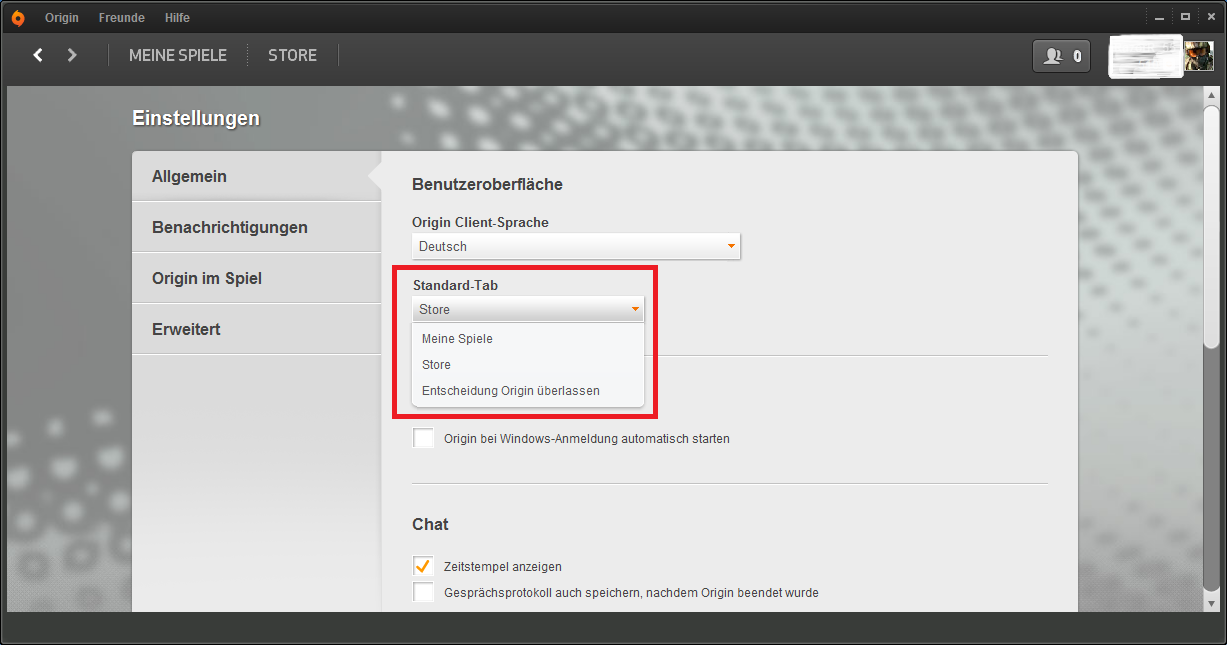The width and height of the screenshot is (1227, 645).
Task: Open the Origin menu
Action: pyautogui.click(x=62, y=18)
